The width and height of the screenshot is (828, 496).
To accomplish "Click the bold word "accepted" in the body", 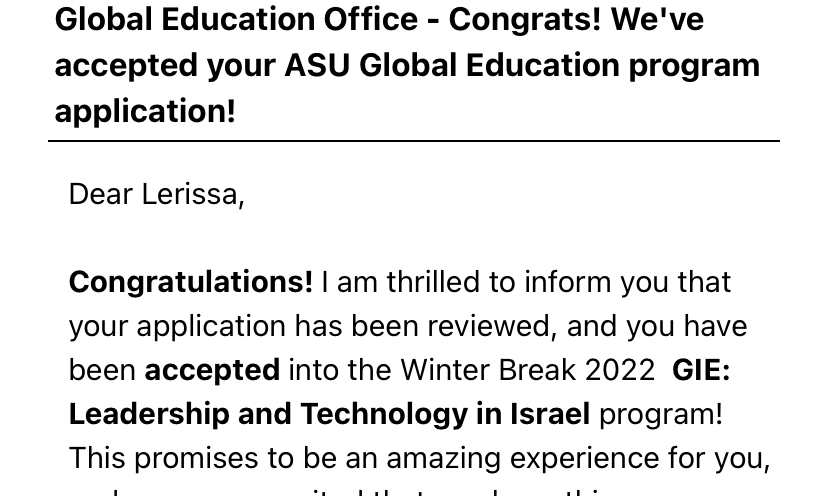I will (x=212, y=371).
